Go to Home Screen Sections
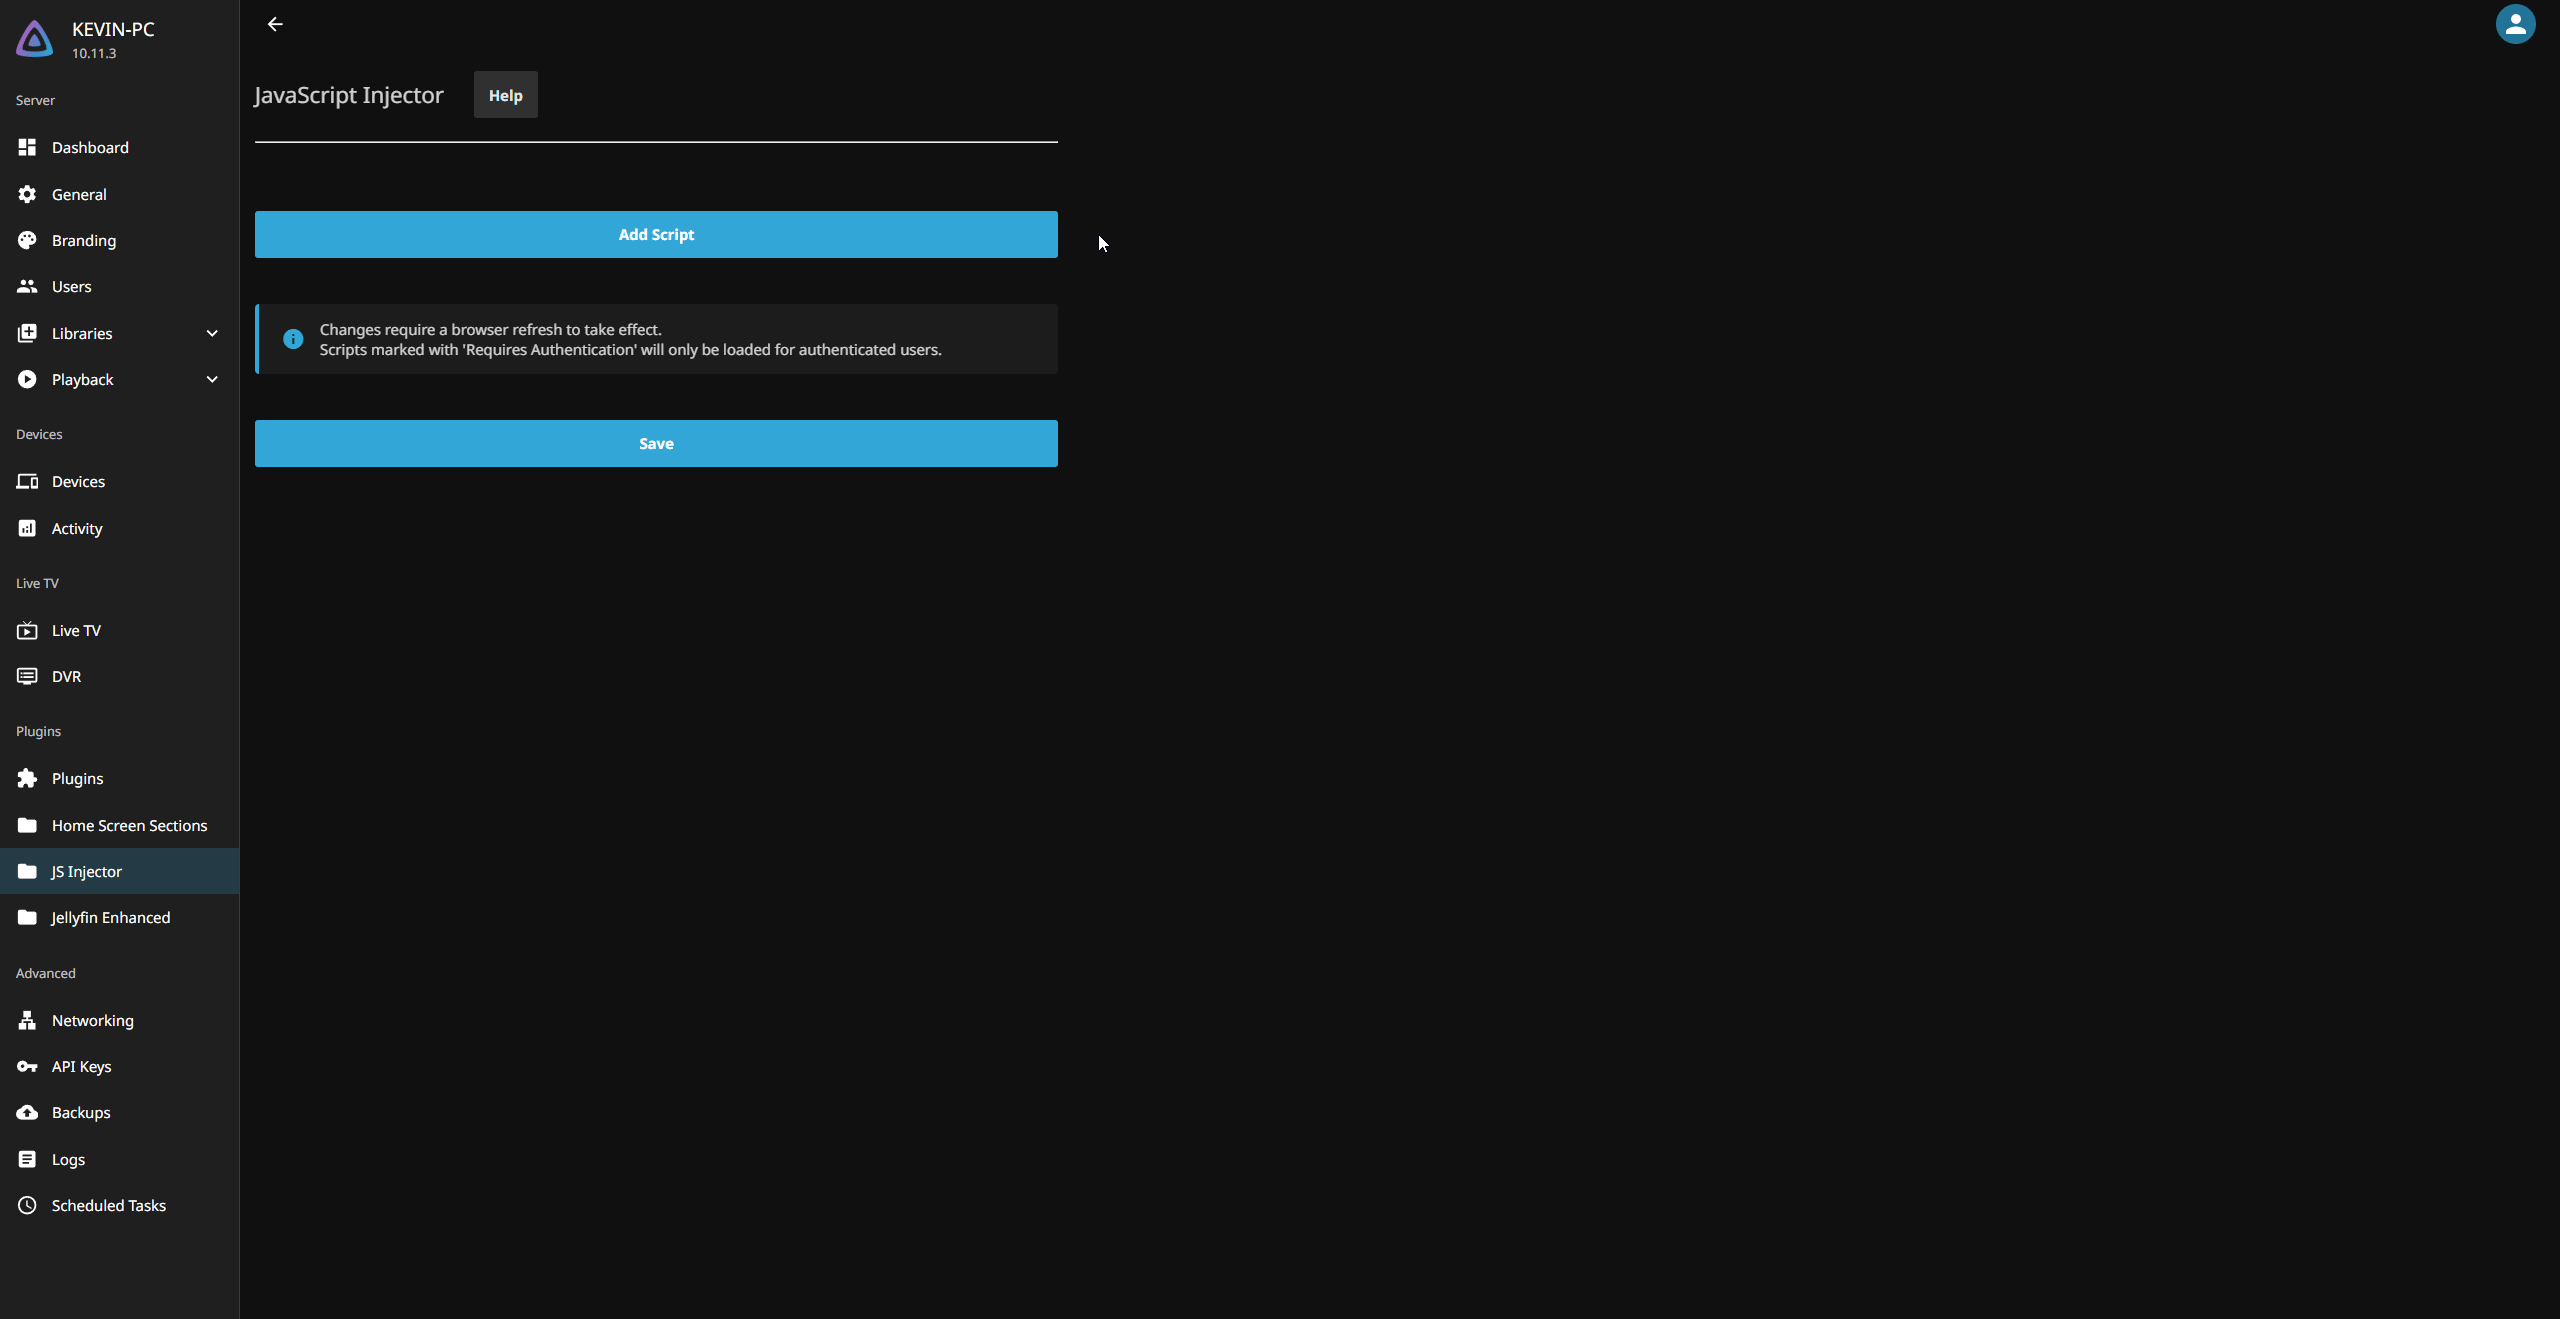The width and height of the screenshot is (2560, 1319). [x=129, y=825]
